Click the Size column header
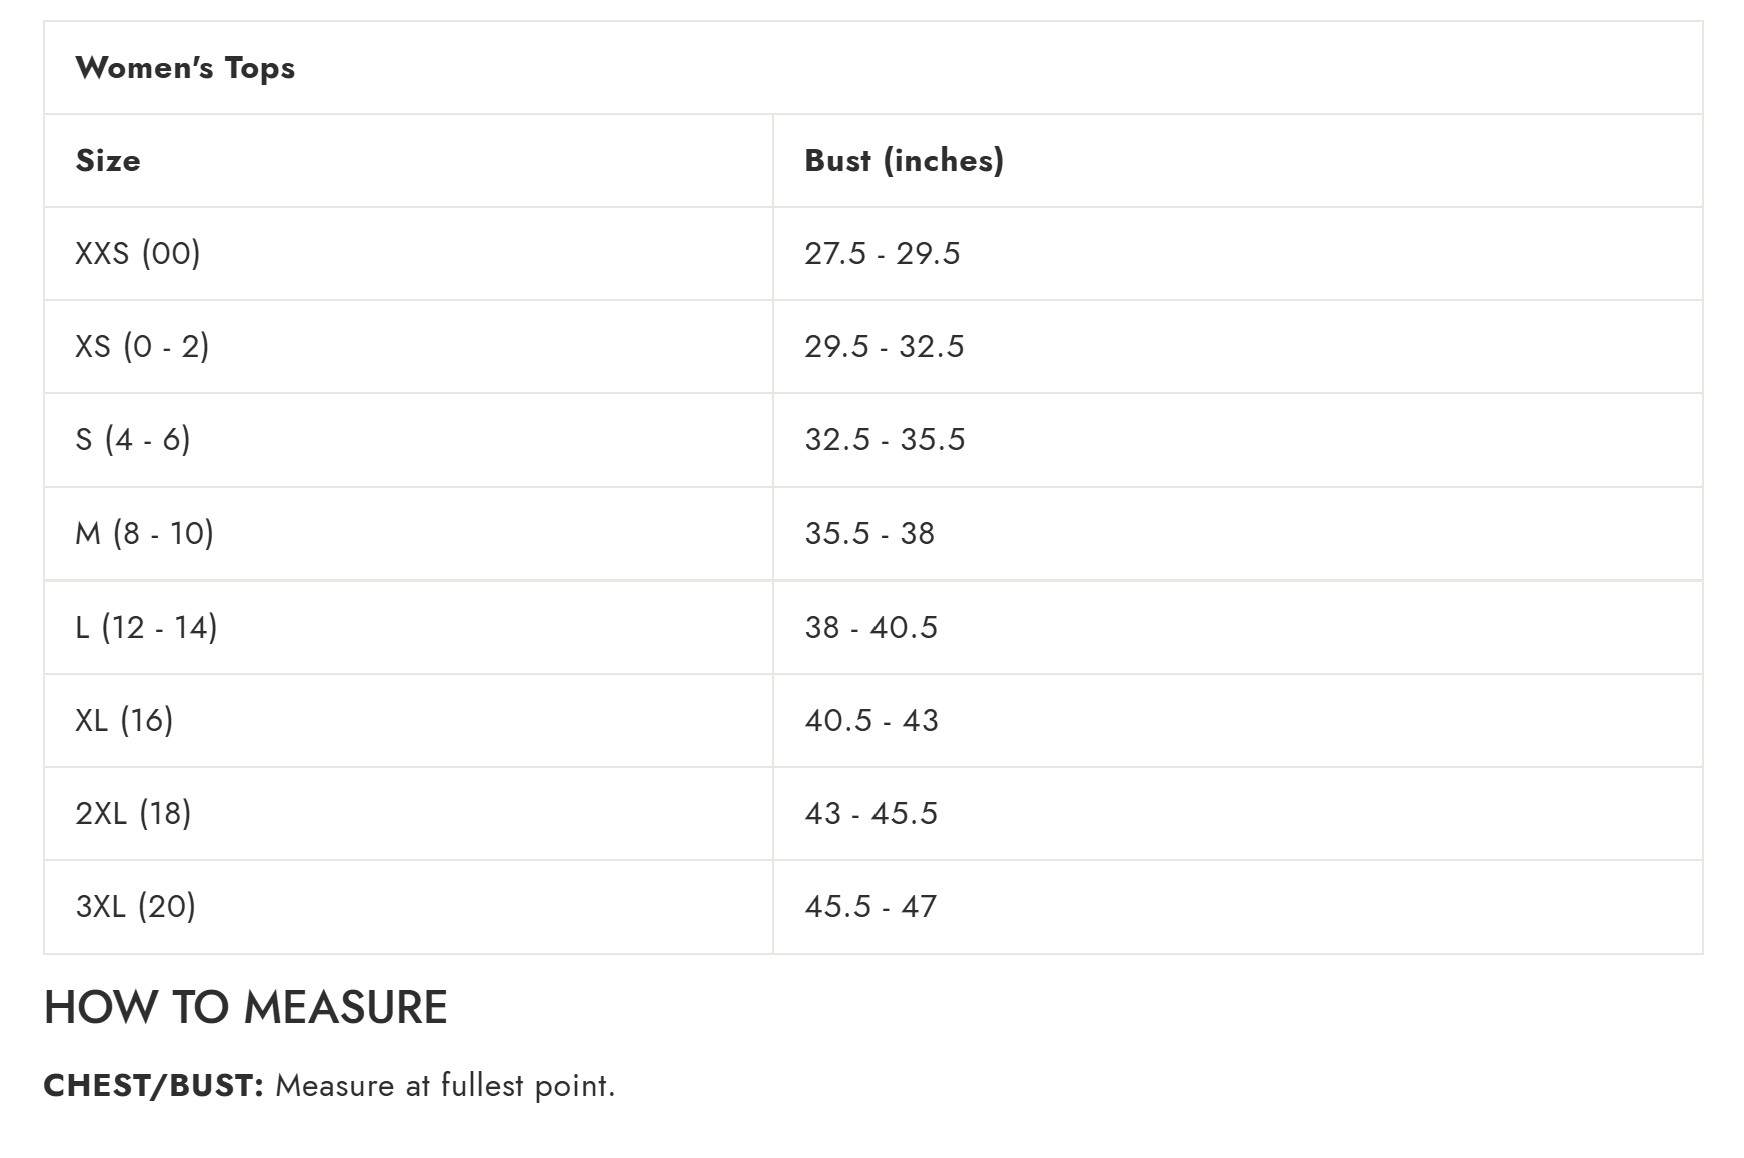 108,161
